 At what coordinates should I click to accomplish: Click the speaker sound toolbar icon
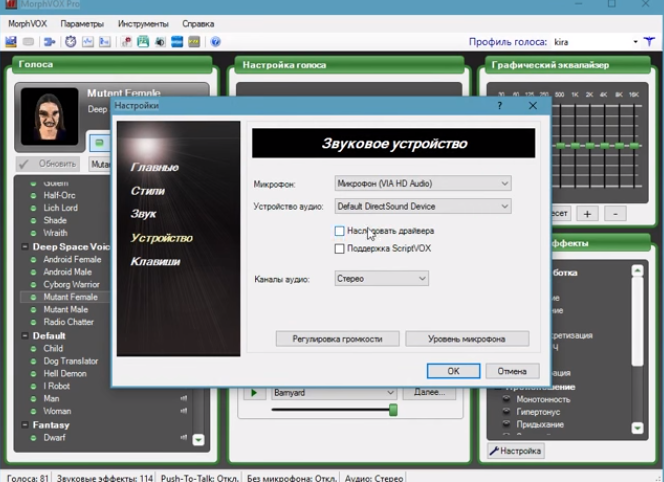pos(160,42)
